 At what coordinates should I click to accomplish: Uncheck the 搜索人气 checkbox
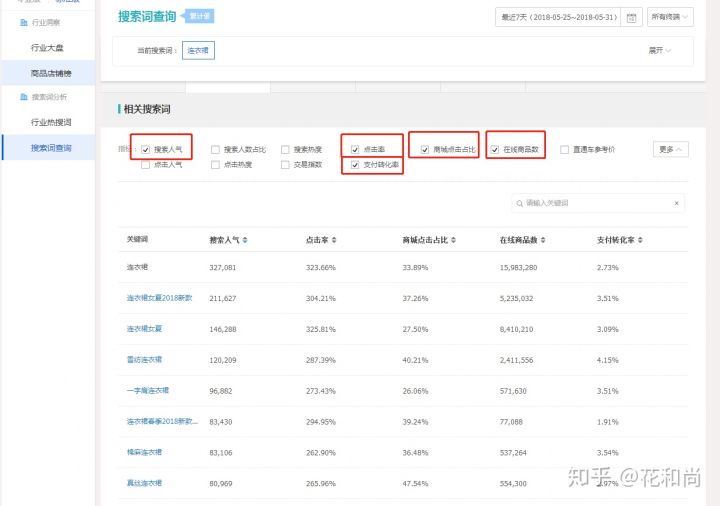coord(147,149)
